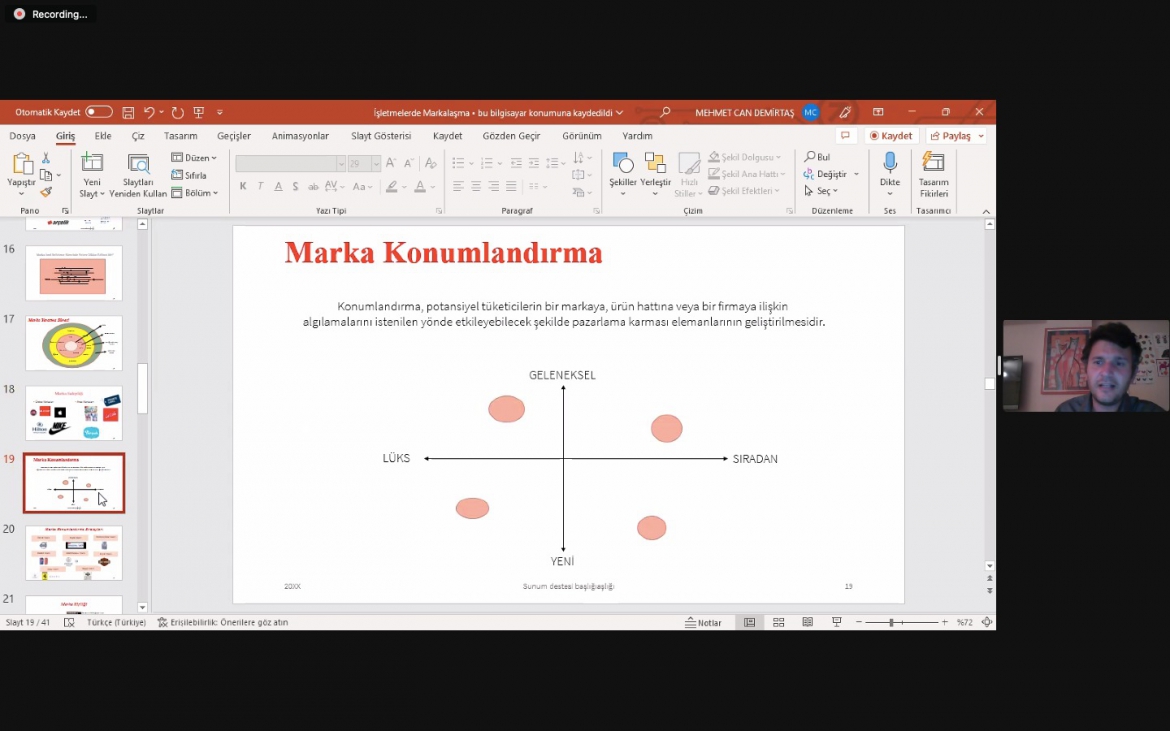Click the Dikte microphone icon

[889, 163]
